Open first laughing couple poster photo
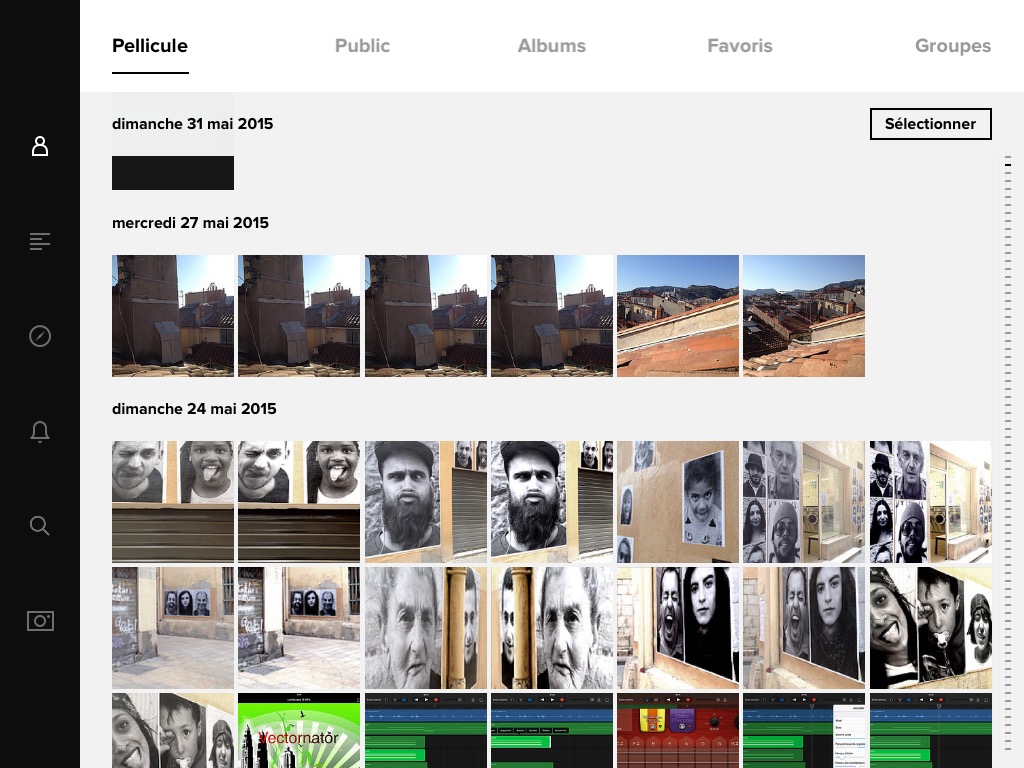The height and width of the screenshot is (768, 1024). pyautogui.click(x=678, y=628)
